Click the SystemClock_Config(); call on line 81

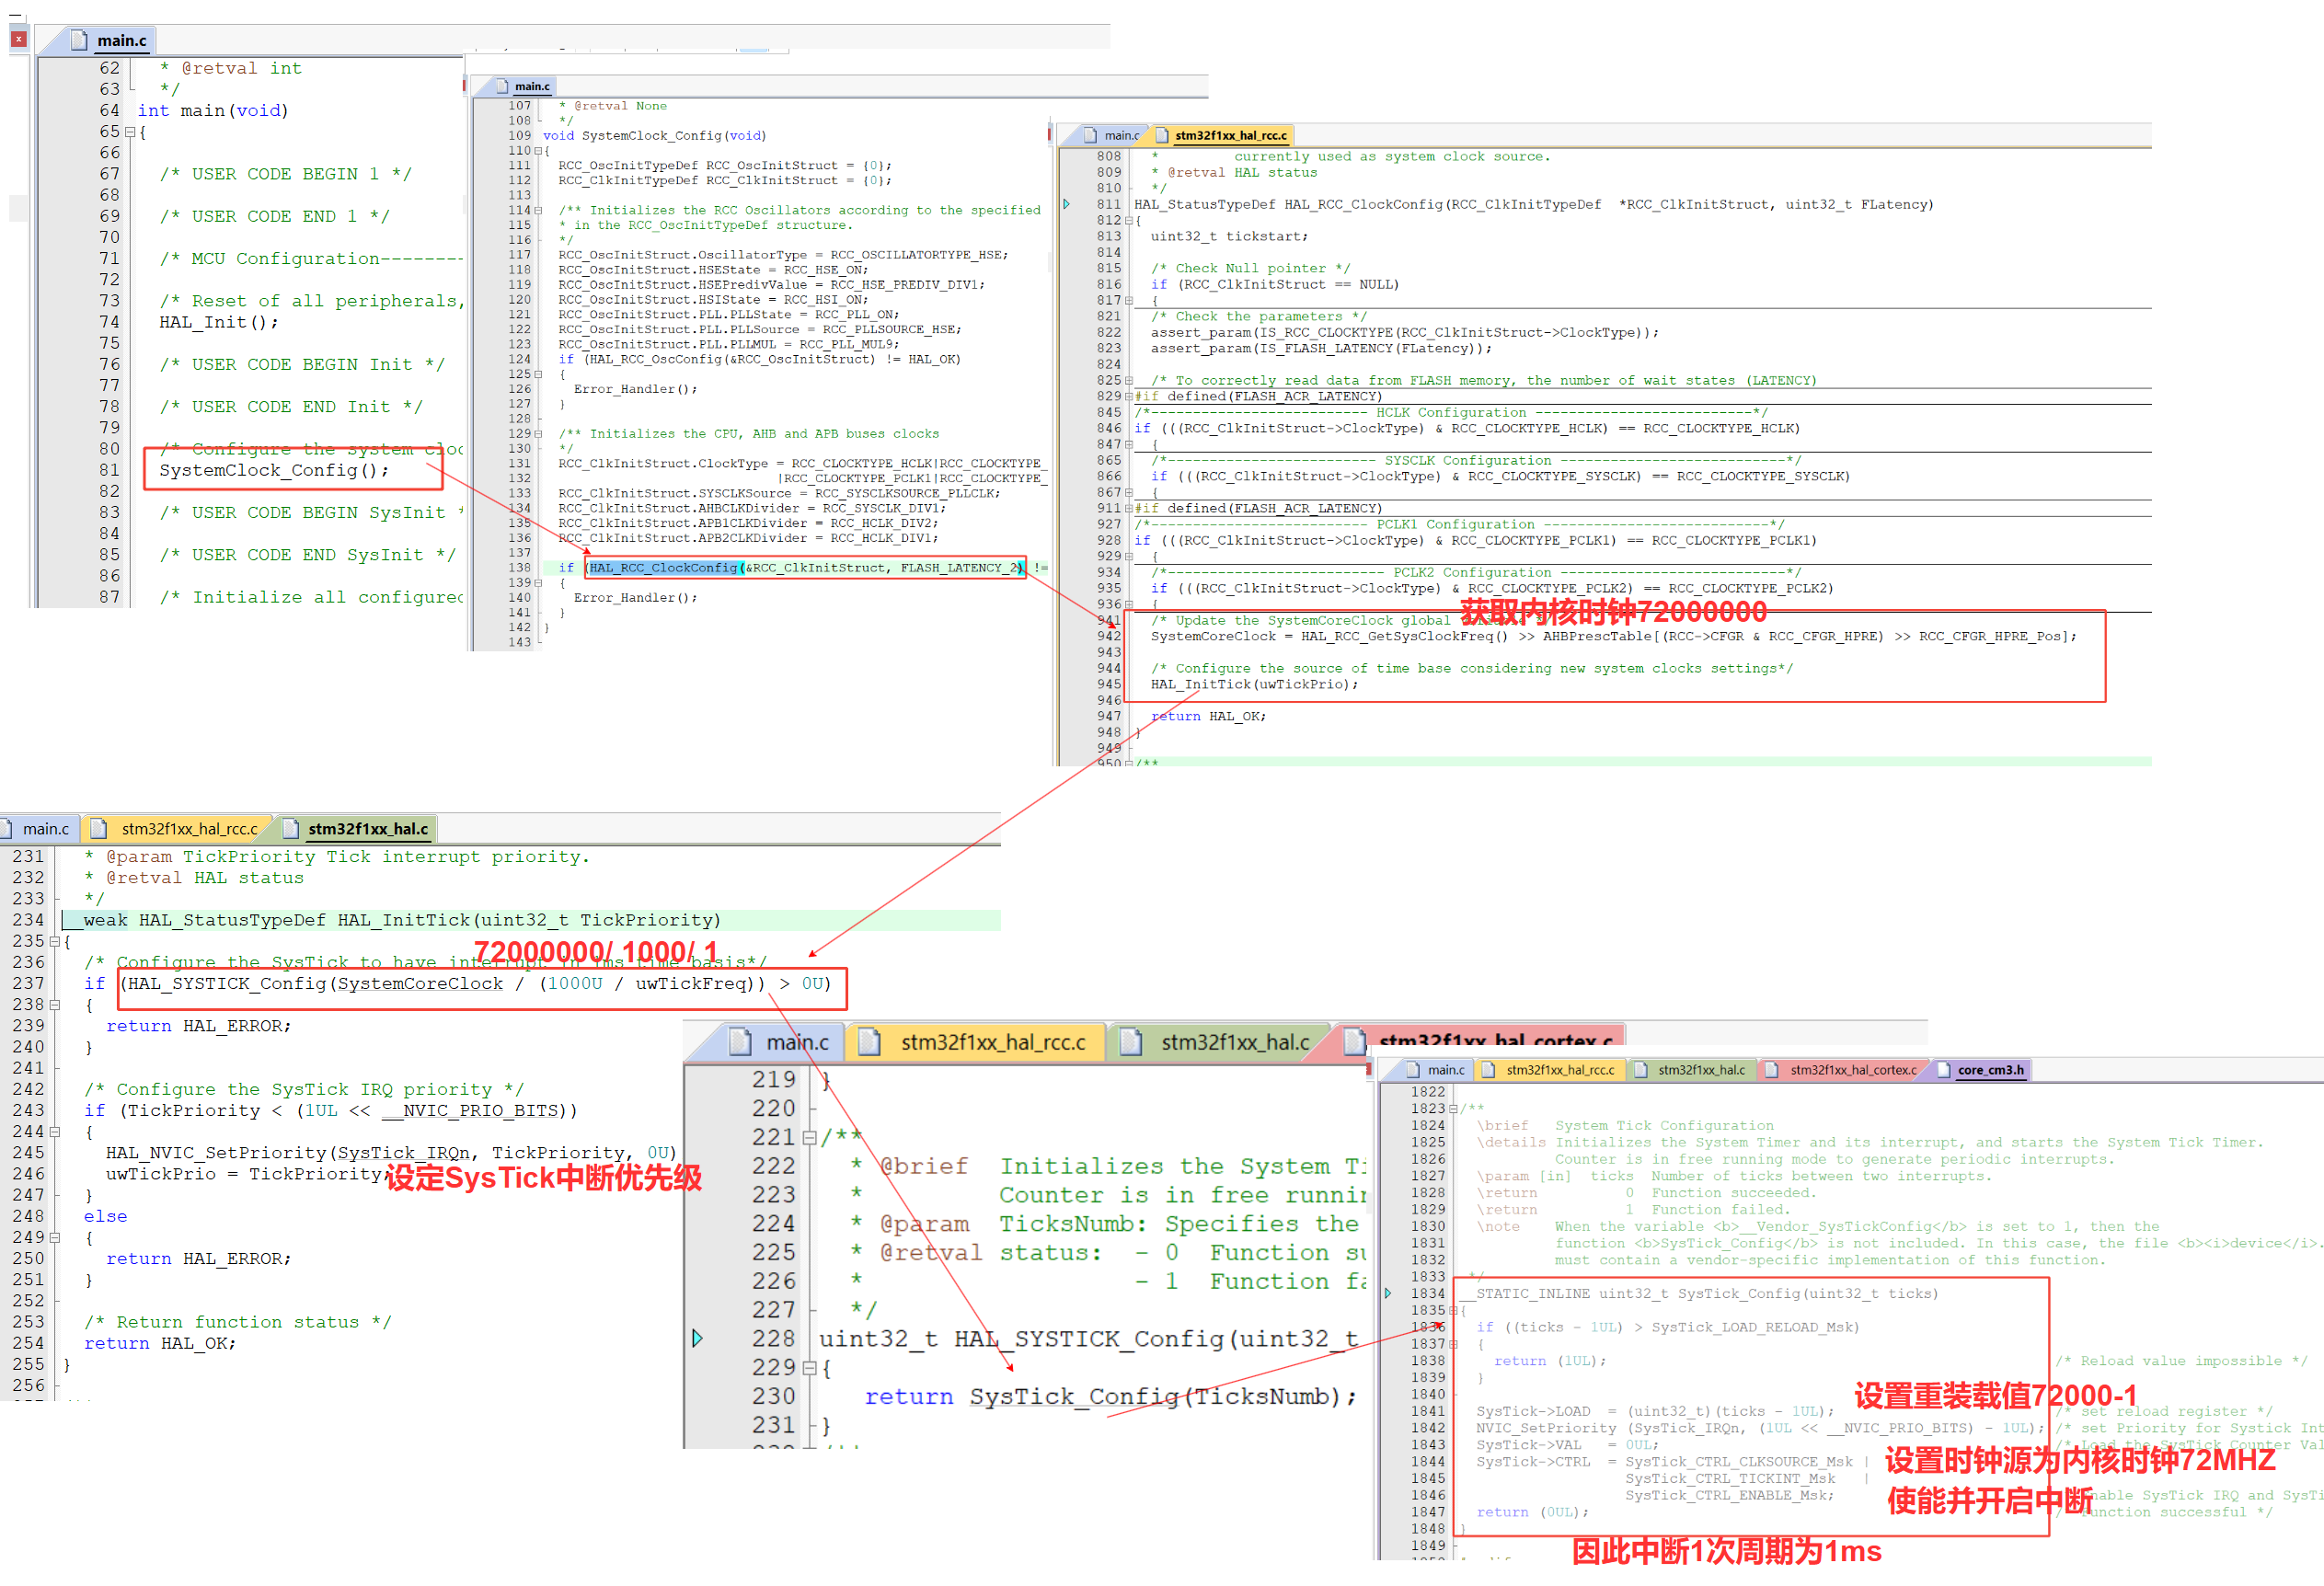tap(274, 470)
